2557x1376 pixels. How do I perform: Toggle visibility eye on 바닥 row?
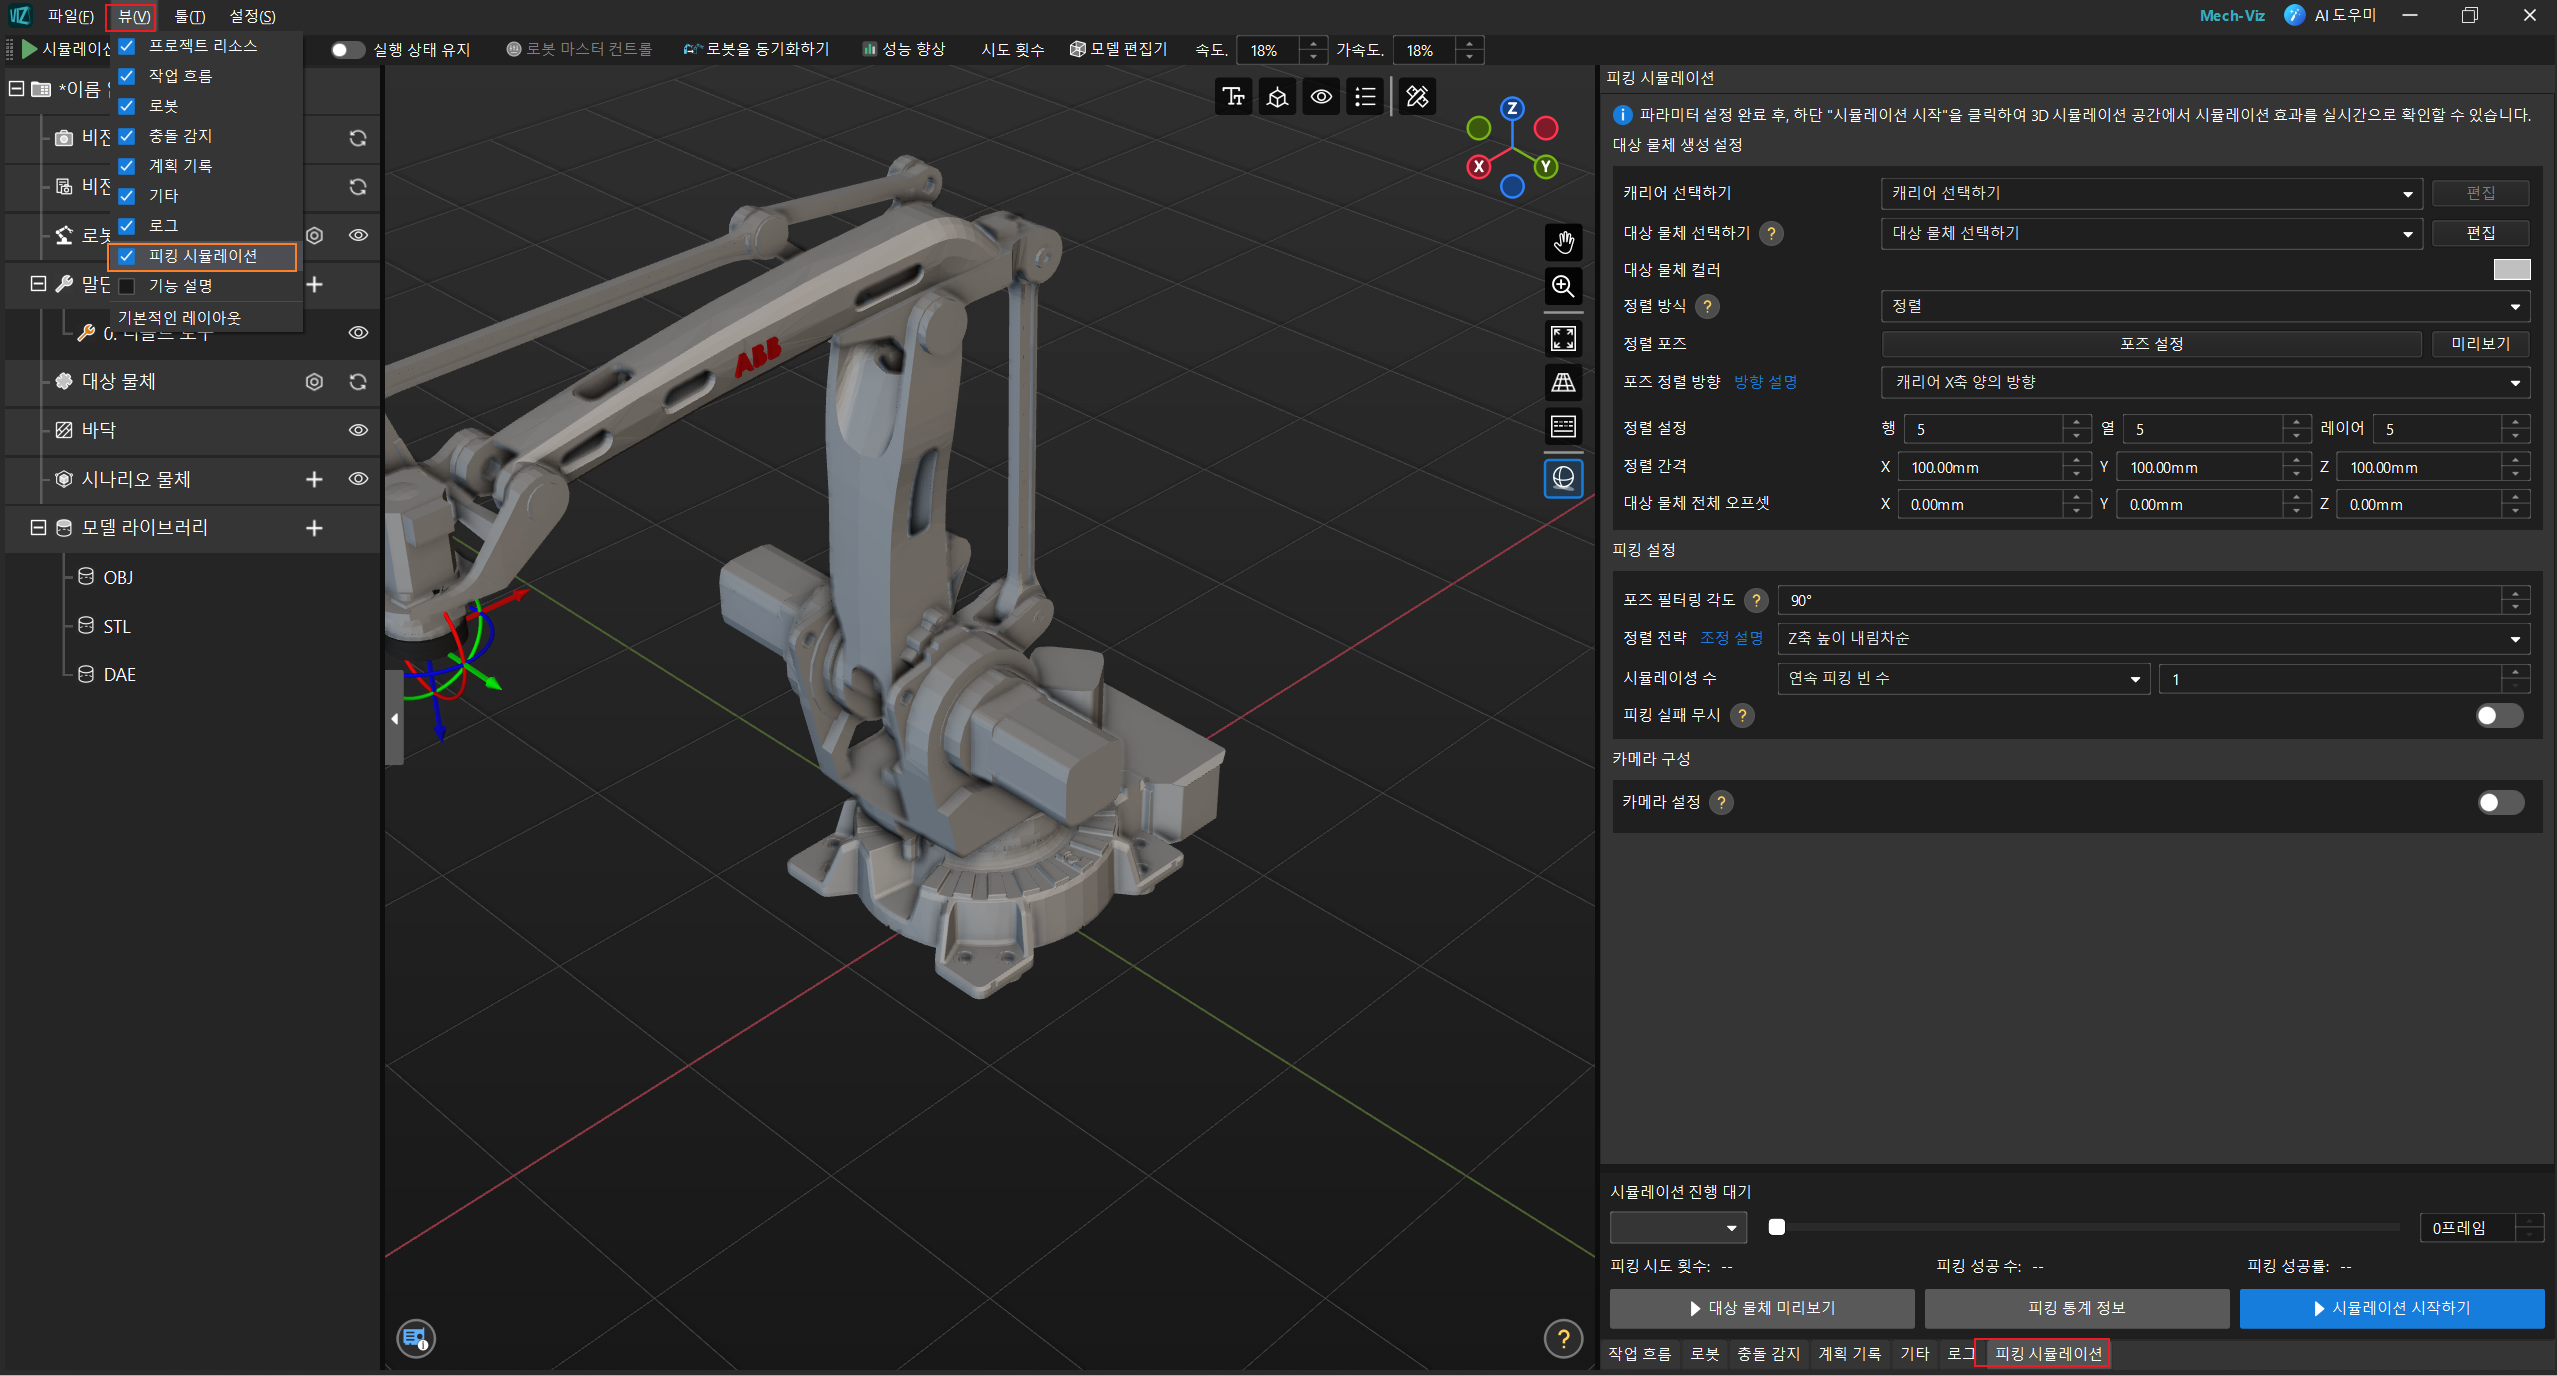(x=357, y=430)
